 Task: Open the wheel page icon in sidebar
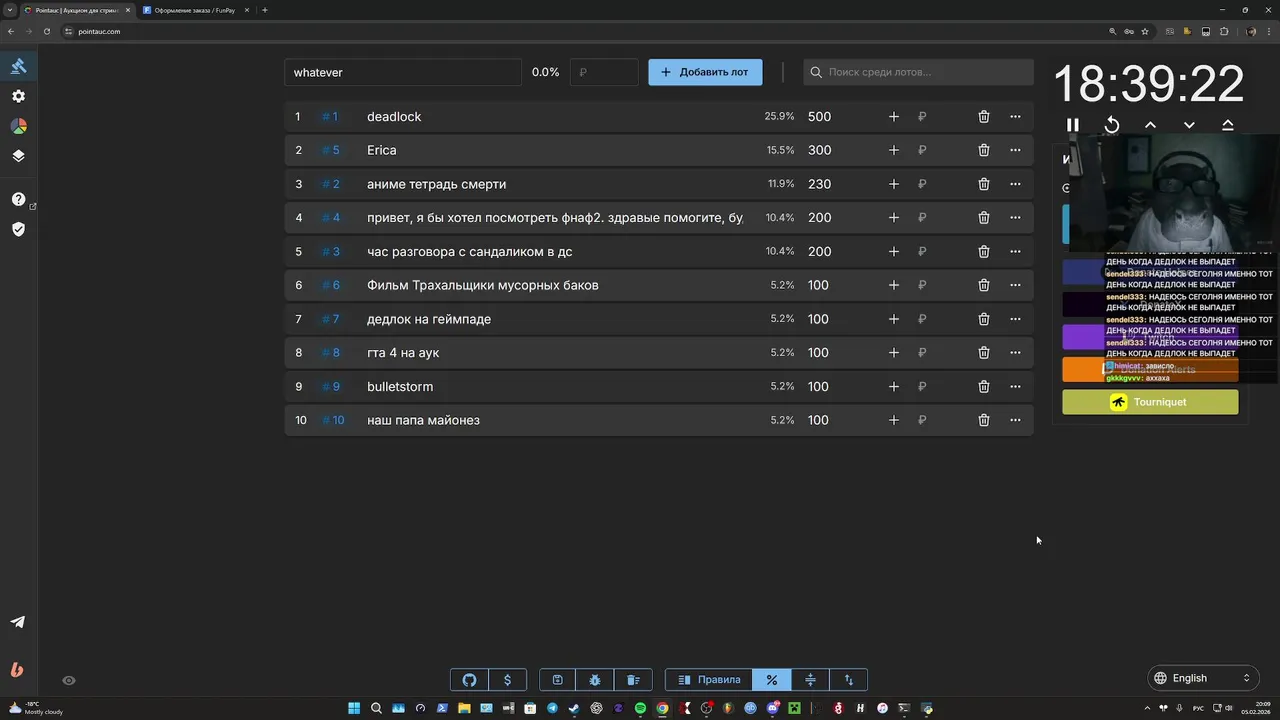[x=18, y=126]
